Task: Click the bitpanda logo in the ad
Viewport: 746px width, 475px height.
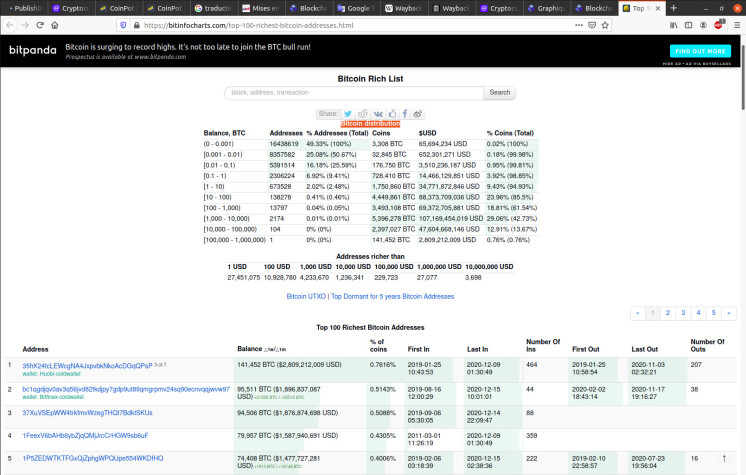Action: click(33, 50)
